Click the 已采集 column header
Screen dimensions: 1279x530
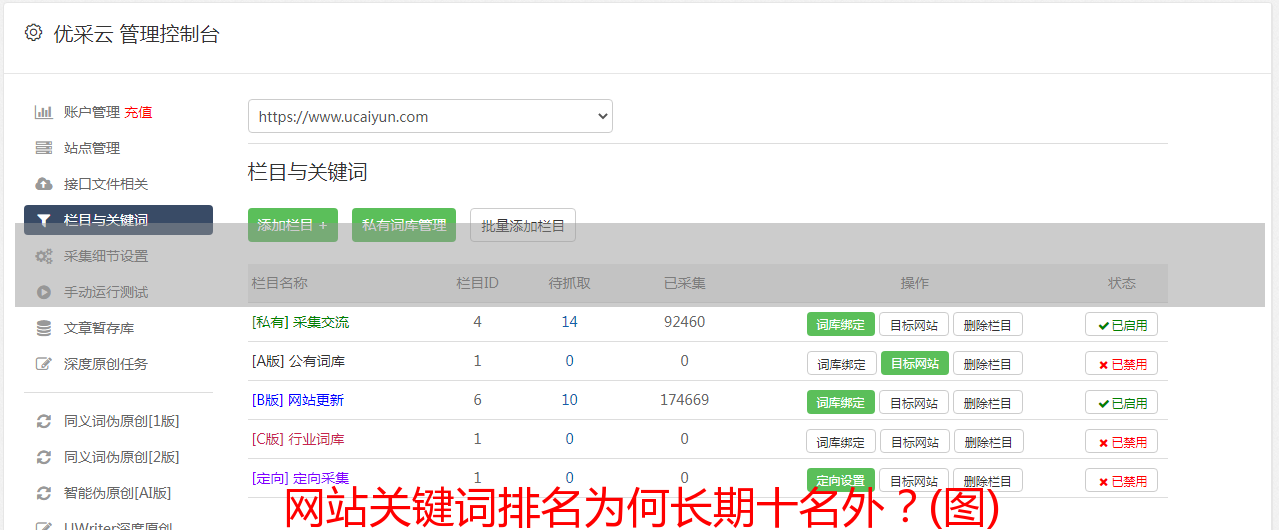[685, 283]
